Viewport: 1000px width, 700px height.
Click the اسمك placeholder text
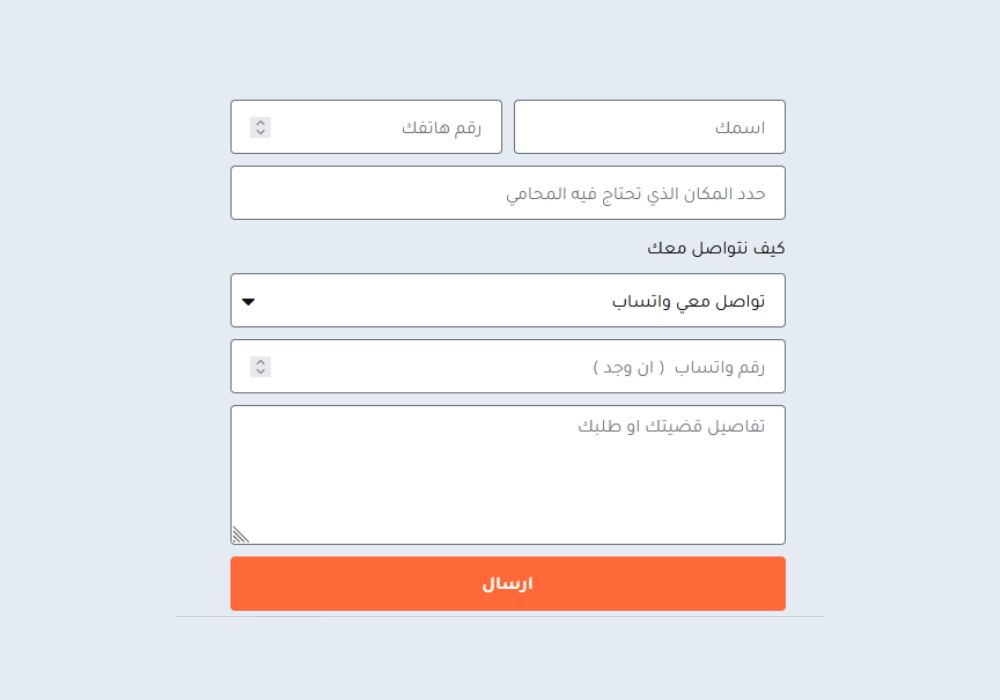(x=740, y=128)
